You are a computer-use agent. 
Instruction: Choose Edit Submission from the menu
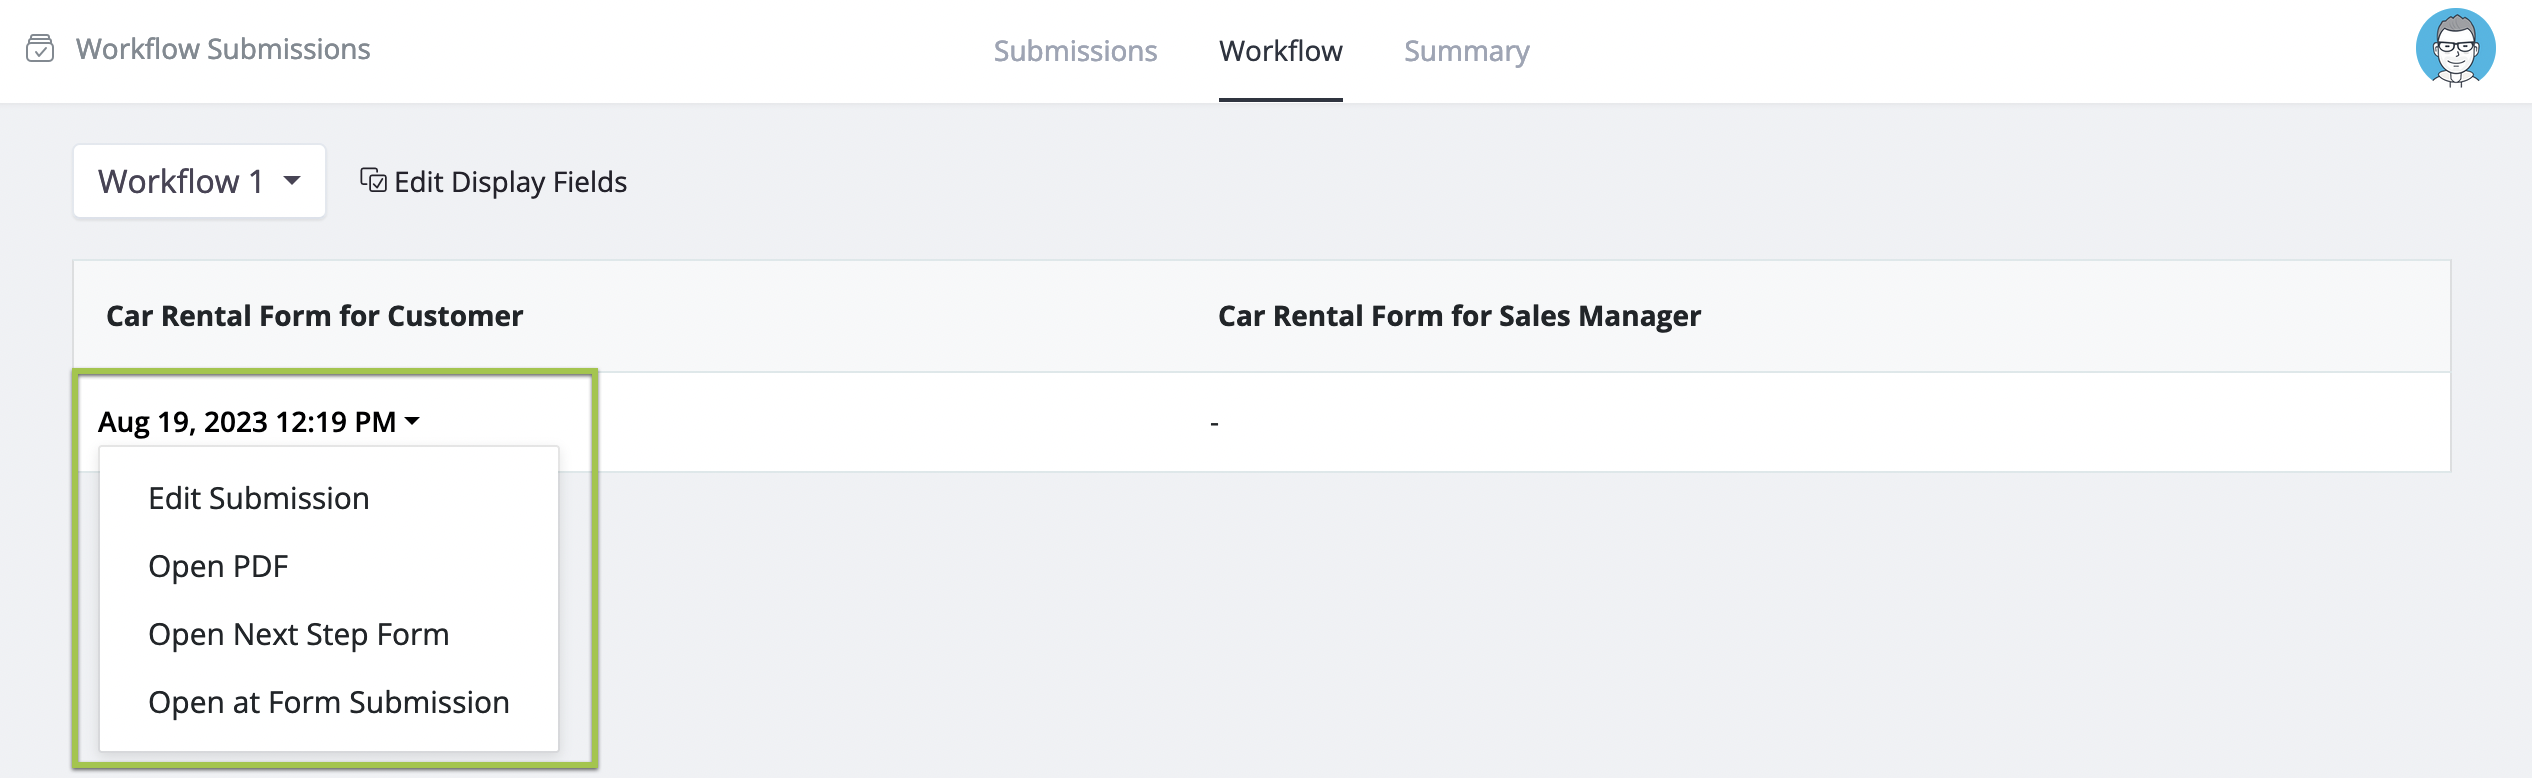pos(259,498)
